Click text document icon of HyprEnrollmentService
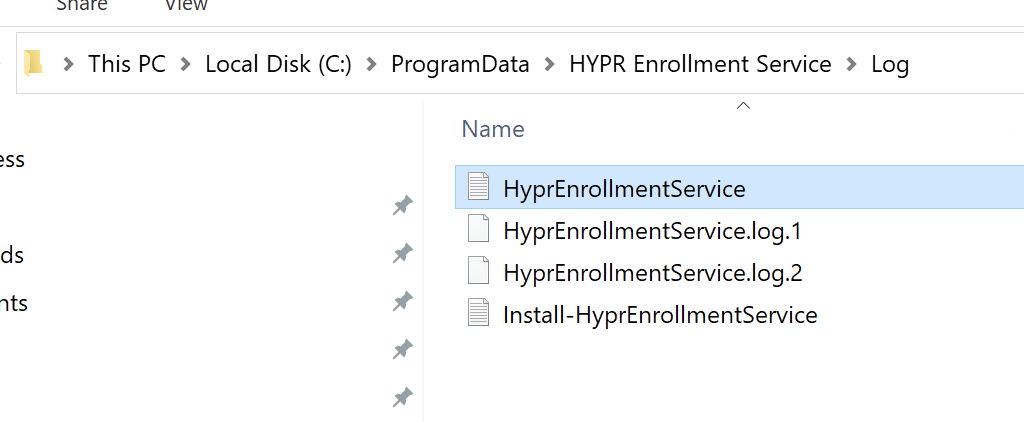The width and height of the screenshot is (1024, 422). coord(479,187)
